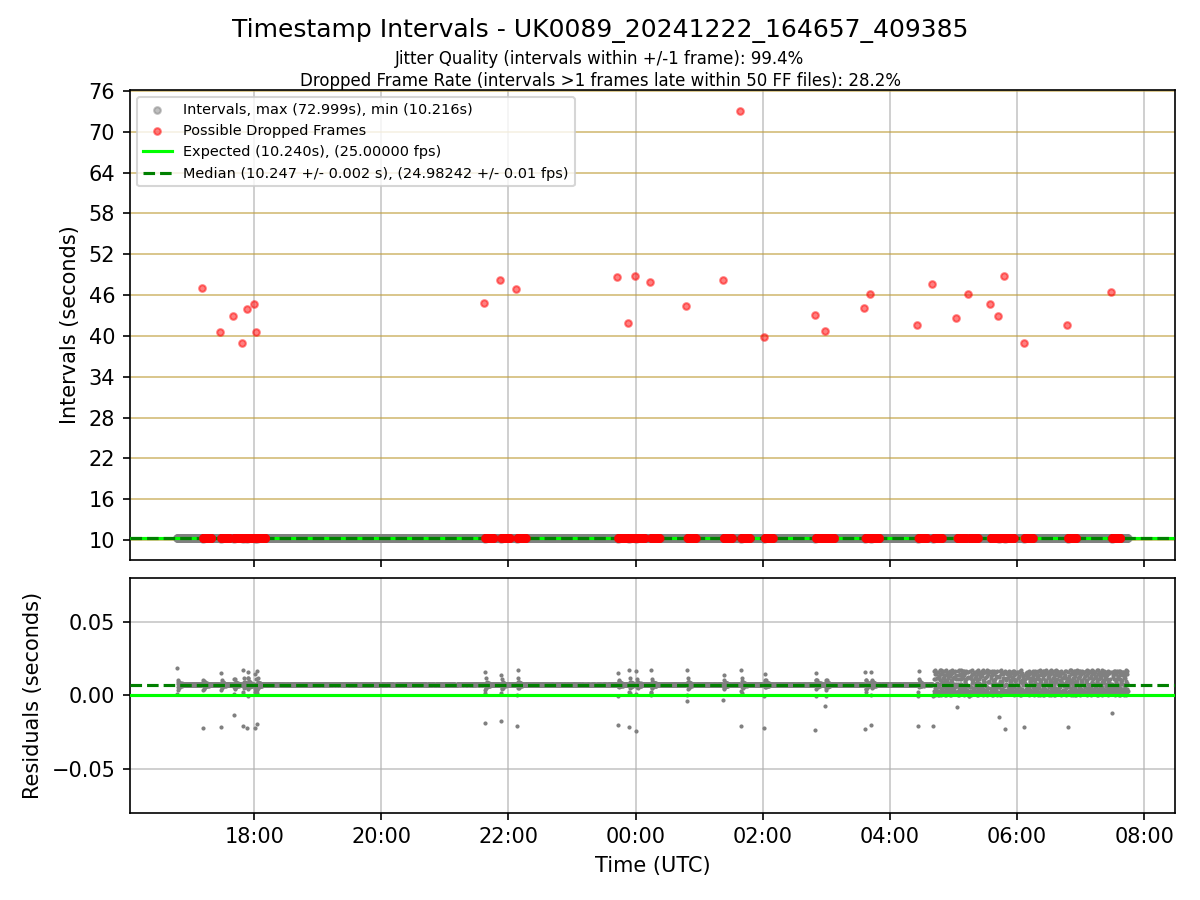This screenshot has width=1200, height=900.
Task: Click y-axis tick label '22'
Action: pyautogui.click(x=103, y=459)
